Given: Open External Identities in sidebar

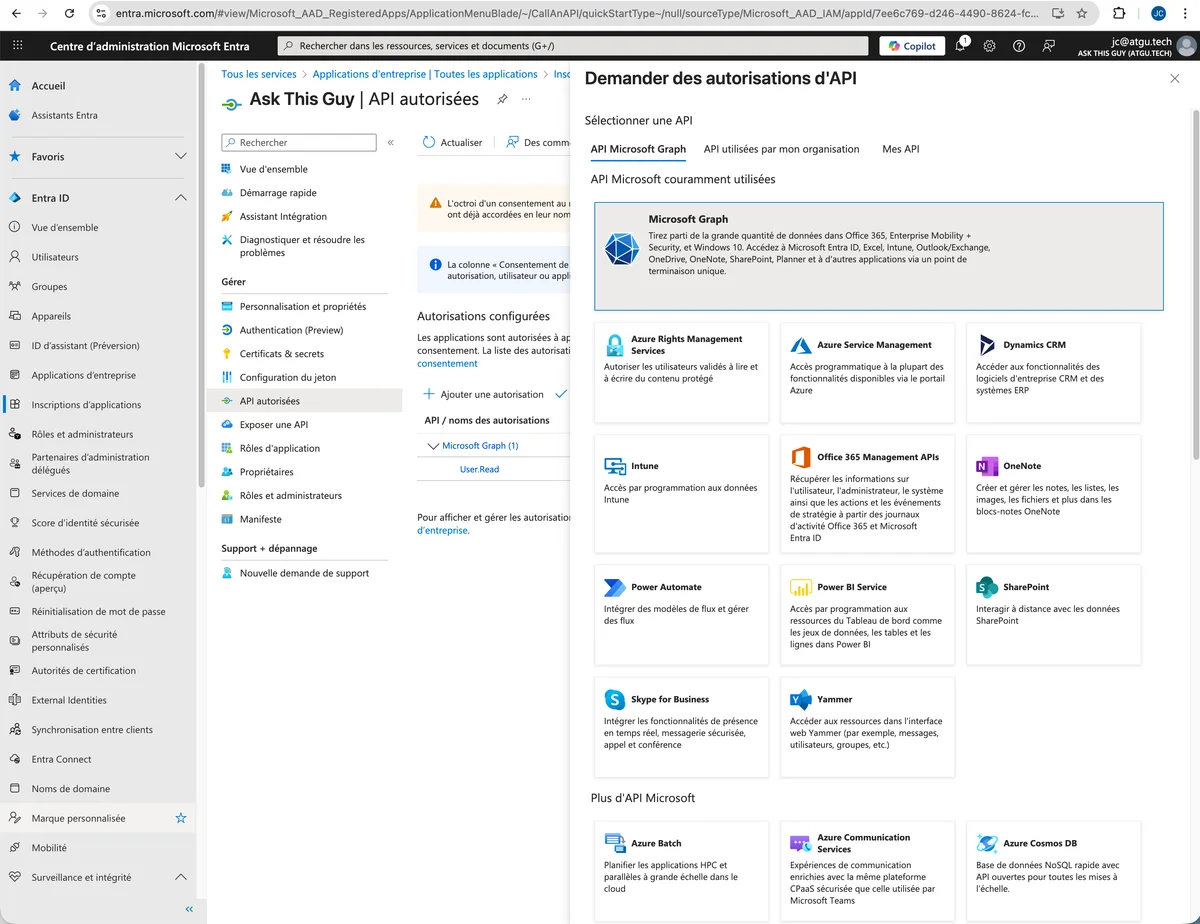Looking at the screenshot, I should pos(69,700).
